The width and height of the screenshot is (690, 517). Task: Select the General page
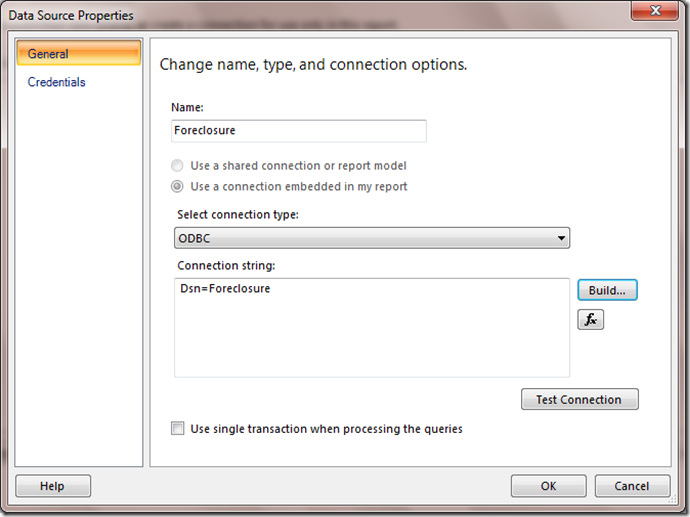[79, 54]
